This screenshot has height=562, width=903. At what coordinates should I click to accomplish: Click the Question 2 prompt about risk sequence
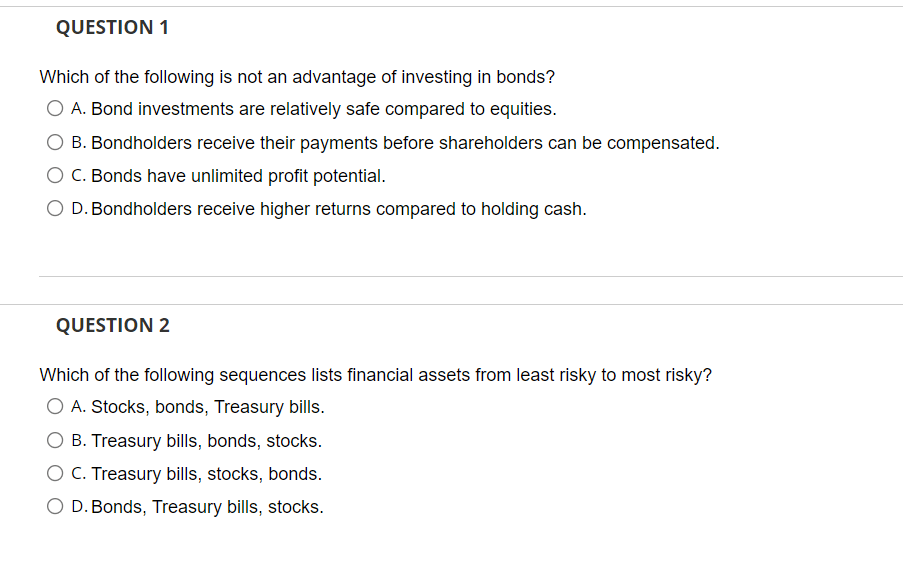[375, 375]
